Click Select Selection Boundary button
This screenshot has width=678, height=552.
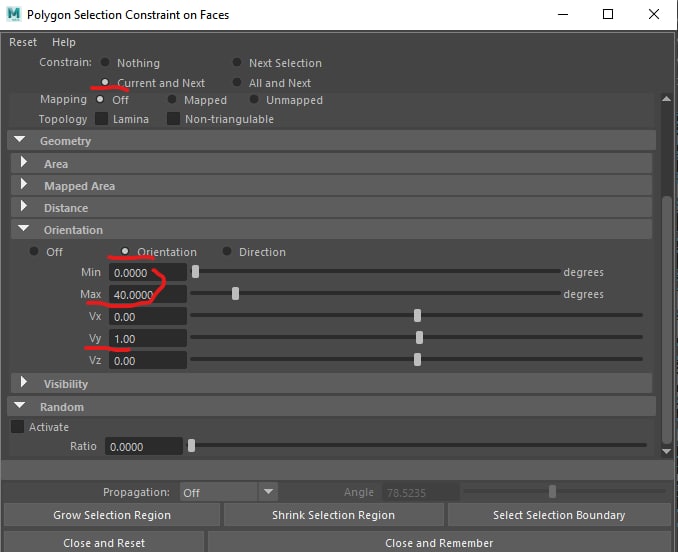pos(559,515)
